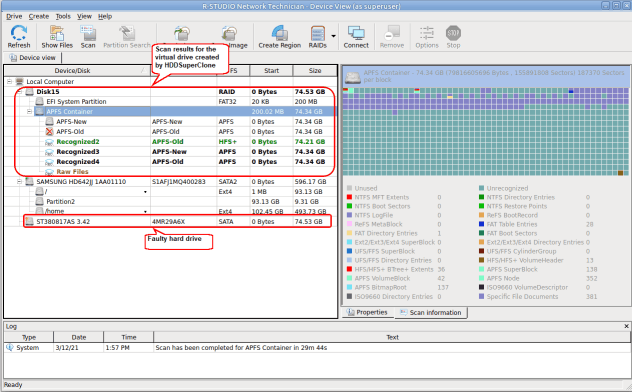Click the APFS SuperBlock legend swatch
The height and width of the screenshot is (392, 632).
[481, 269]
